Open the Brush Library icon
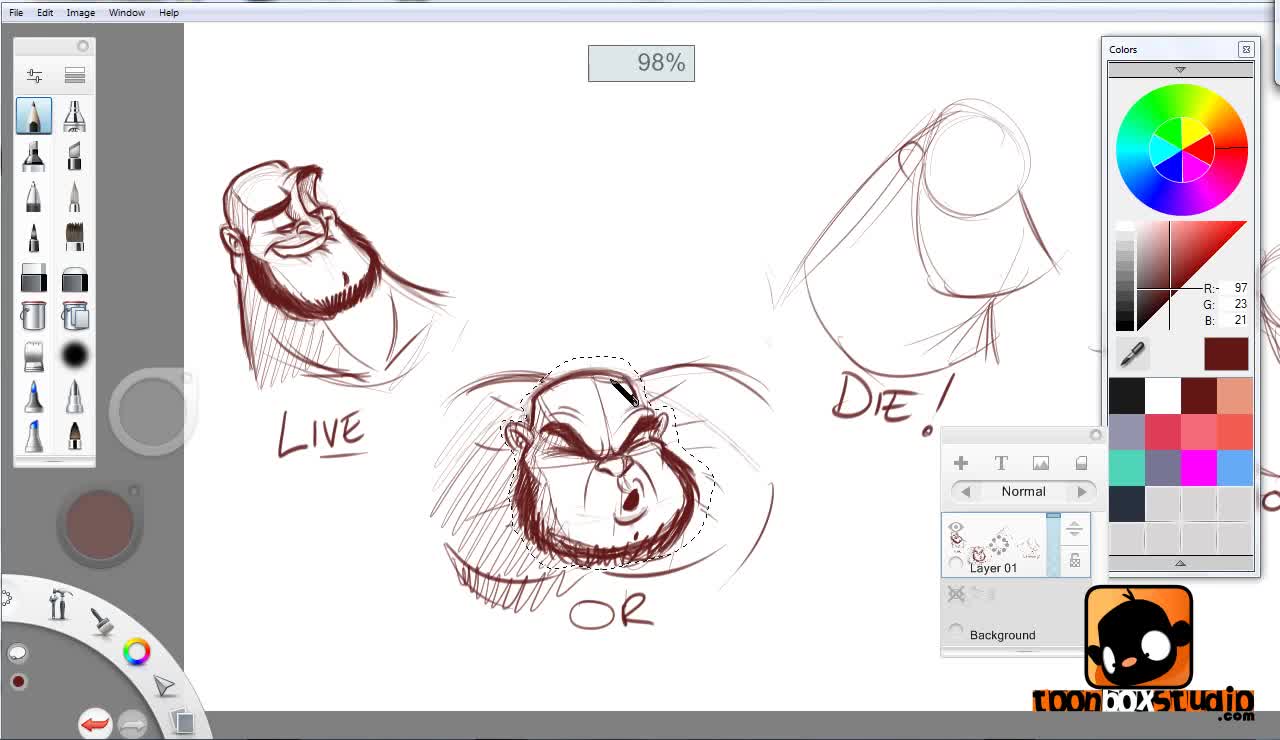Viewport: 1280px width, 740px height. pyautogui.click(x=74, y=76)
